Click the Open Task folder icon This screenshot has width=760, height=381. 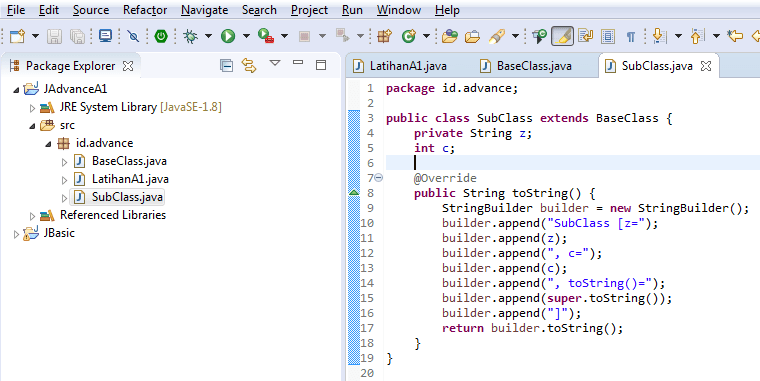click(473, 36)
